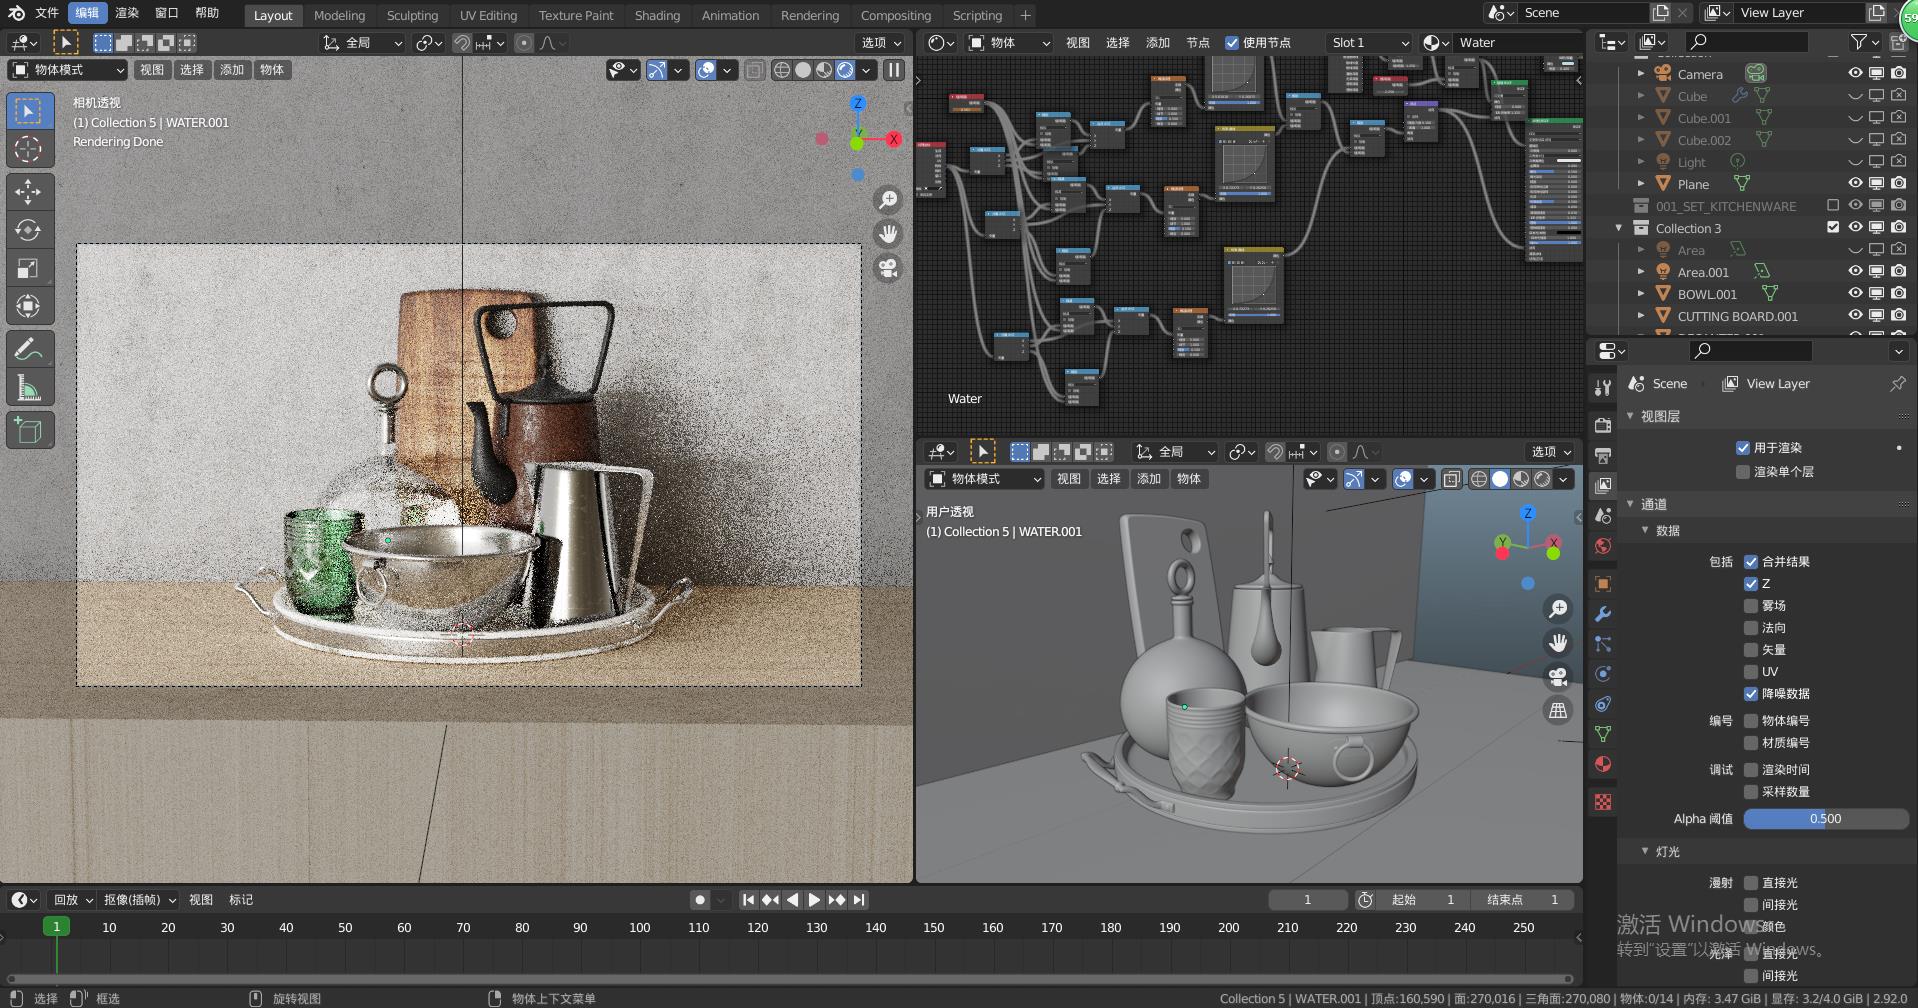Viewport: 1918px width, 1008px height.
Task: Select the Add Cube tool
Action: tap(30, 430)
